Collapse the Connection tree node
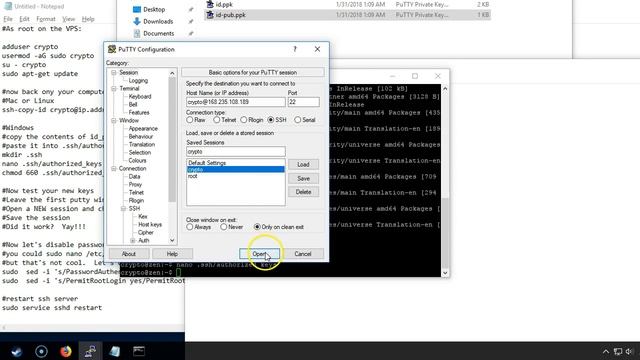The width and height of the screenshot is (640, 360). click(x=114, y=169)
